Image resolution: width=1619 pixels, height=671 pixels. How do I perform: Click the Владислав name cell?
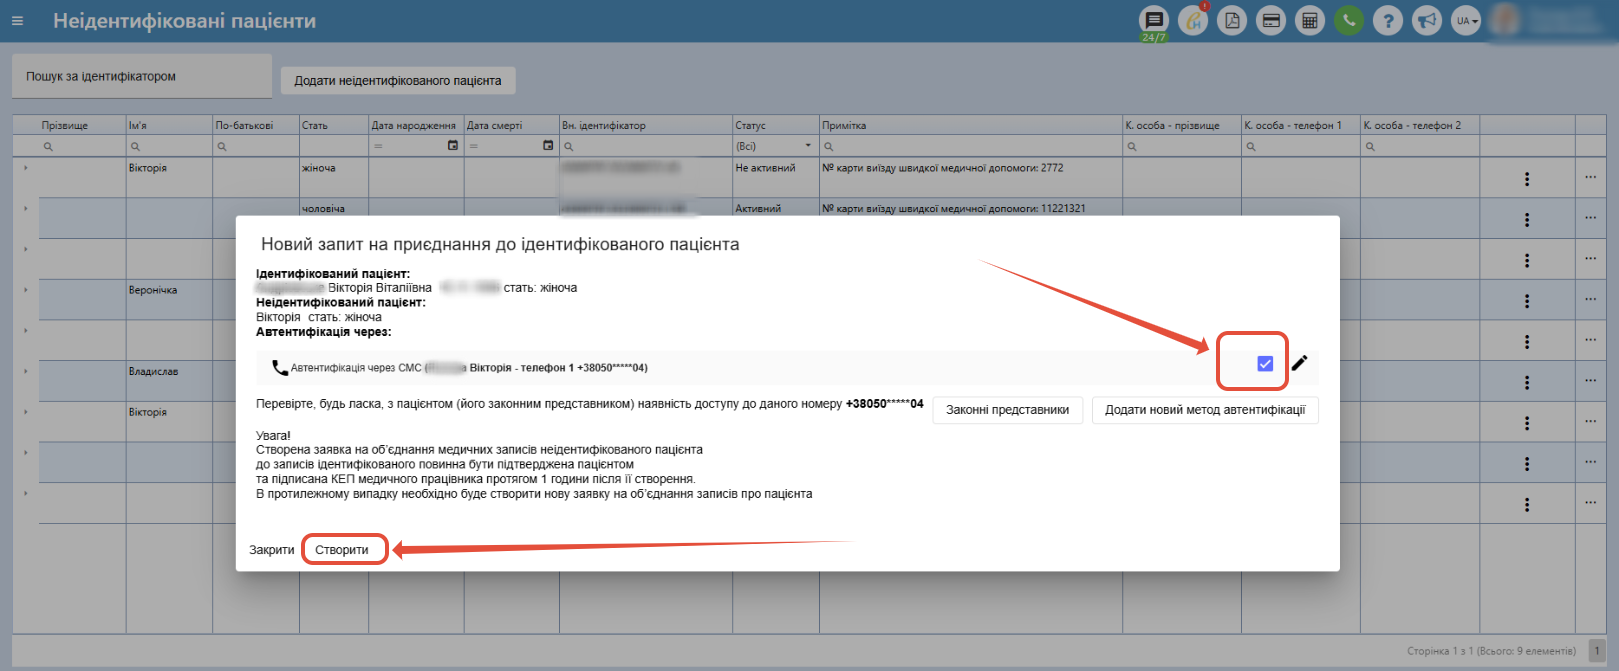coord(169,381)
